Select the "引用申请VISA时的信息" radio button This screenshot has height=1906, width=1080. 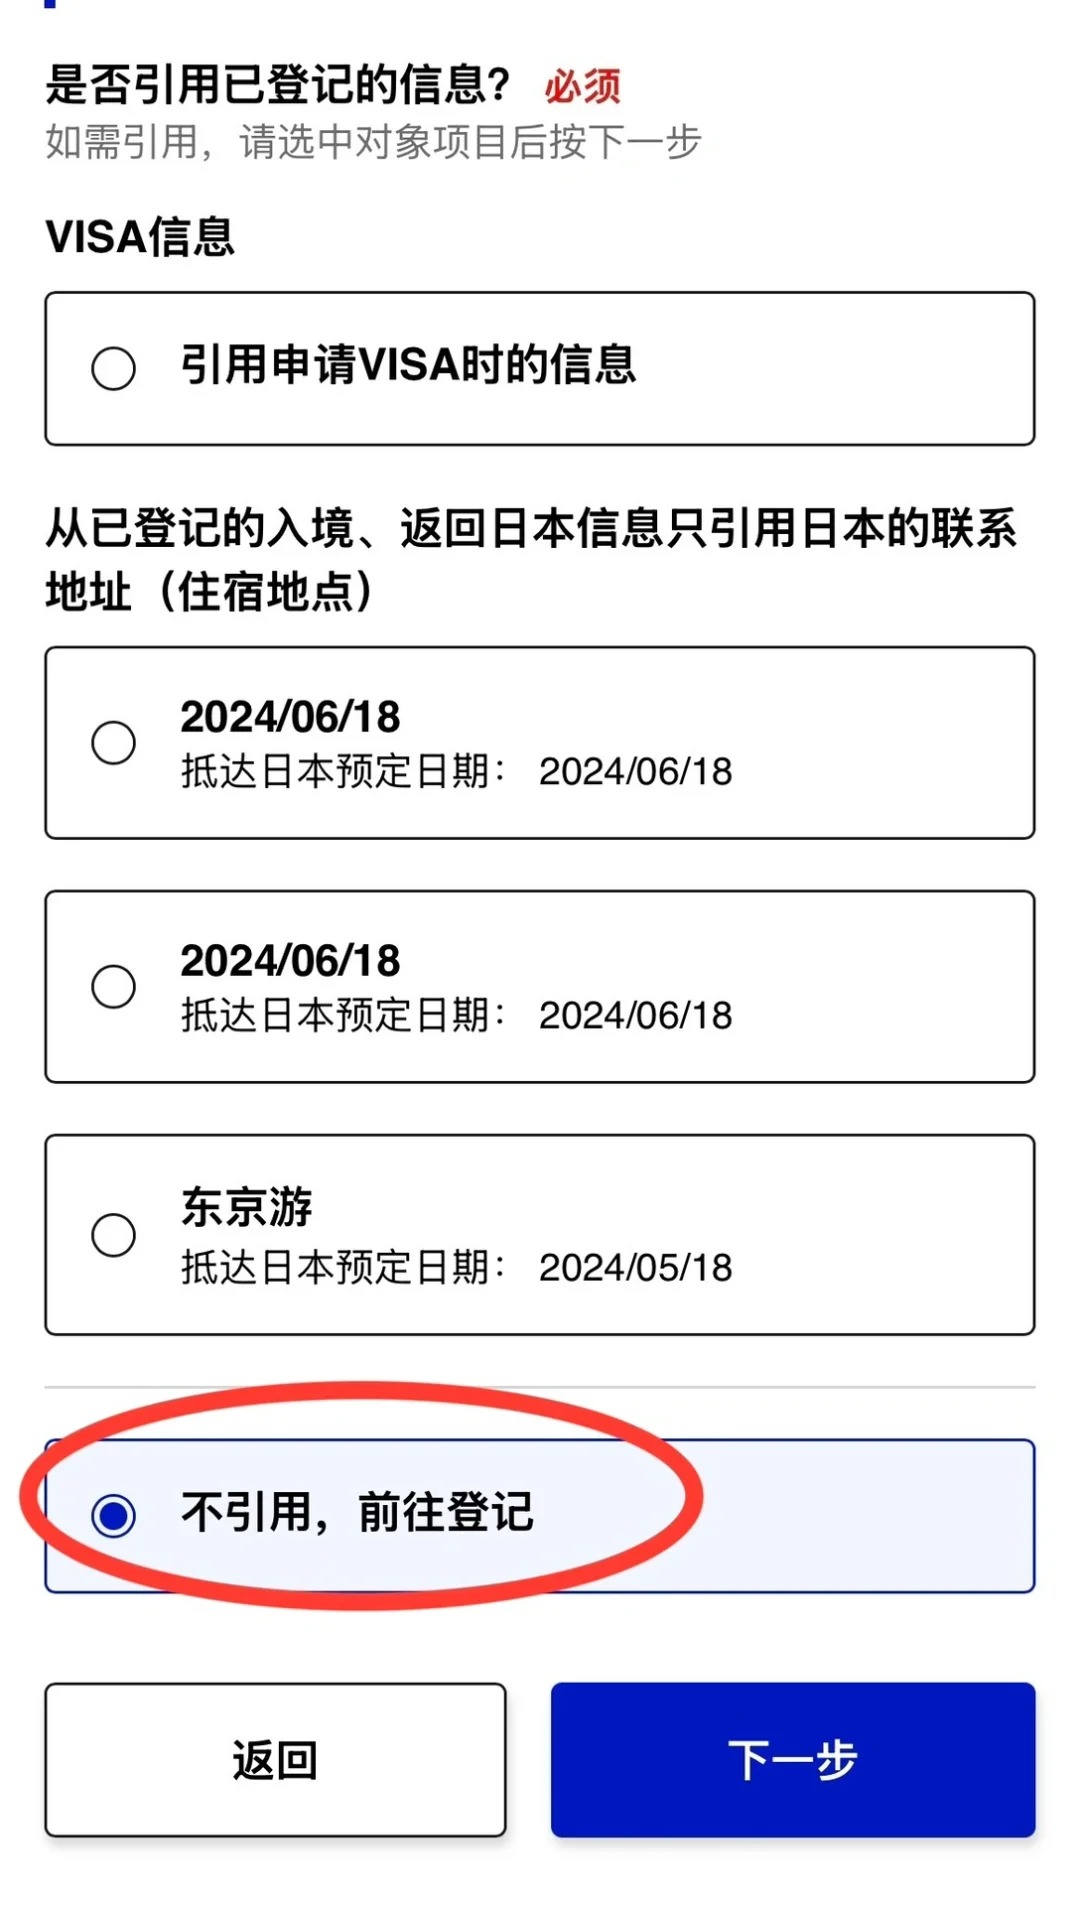[114, 369]
